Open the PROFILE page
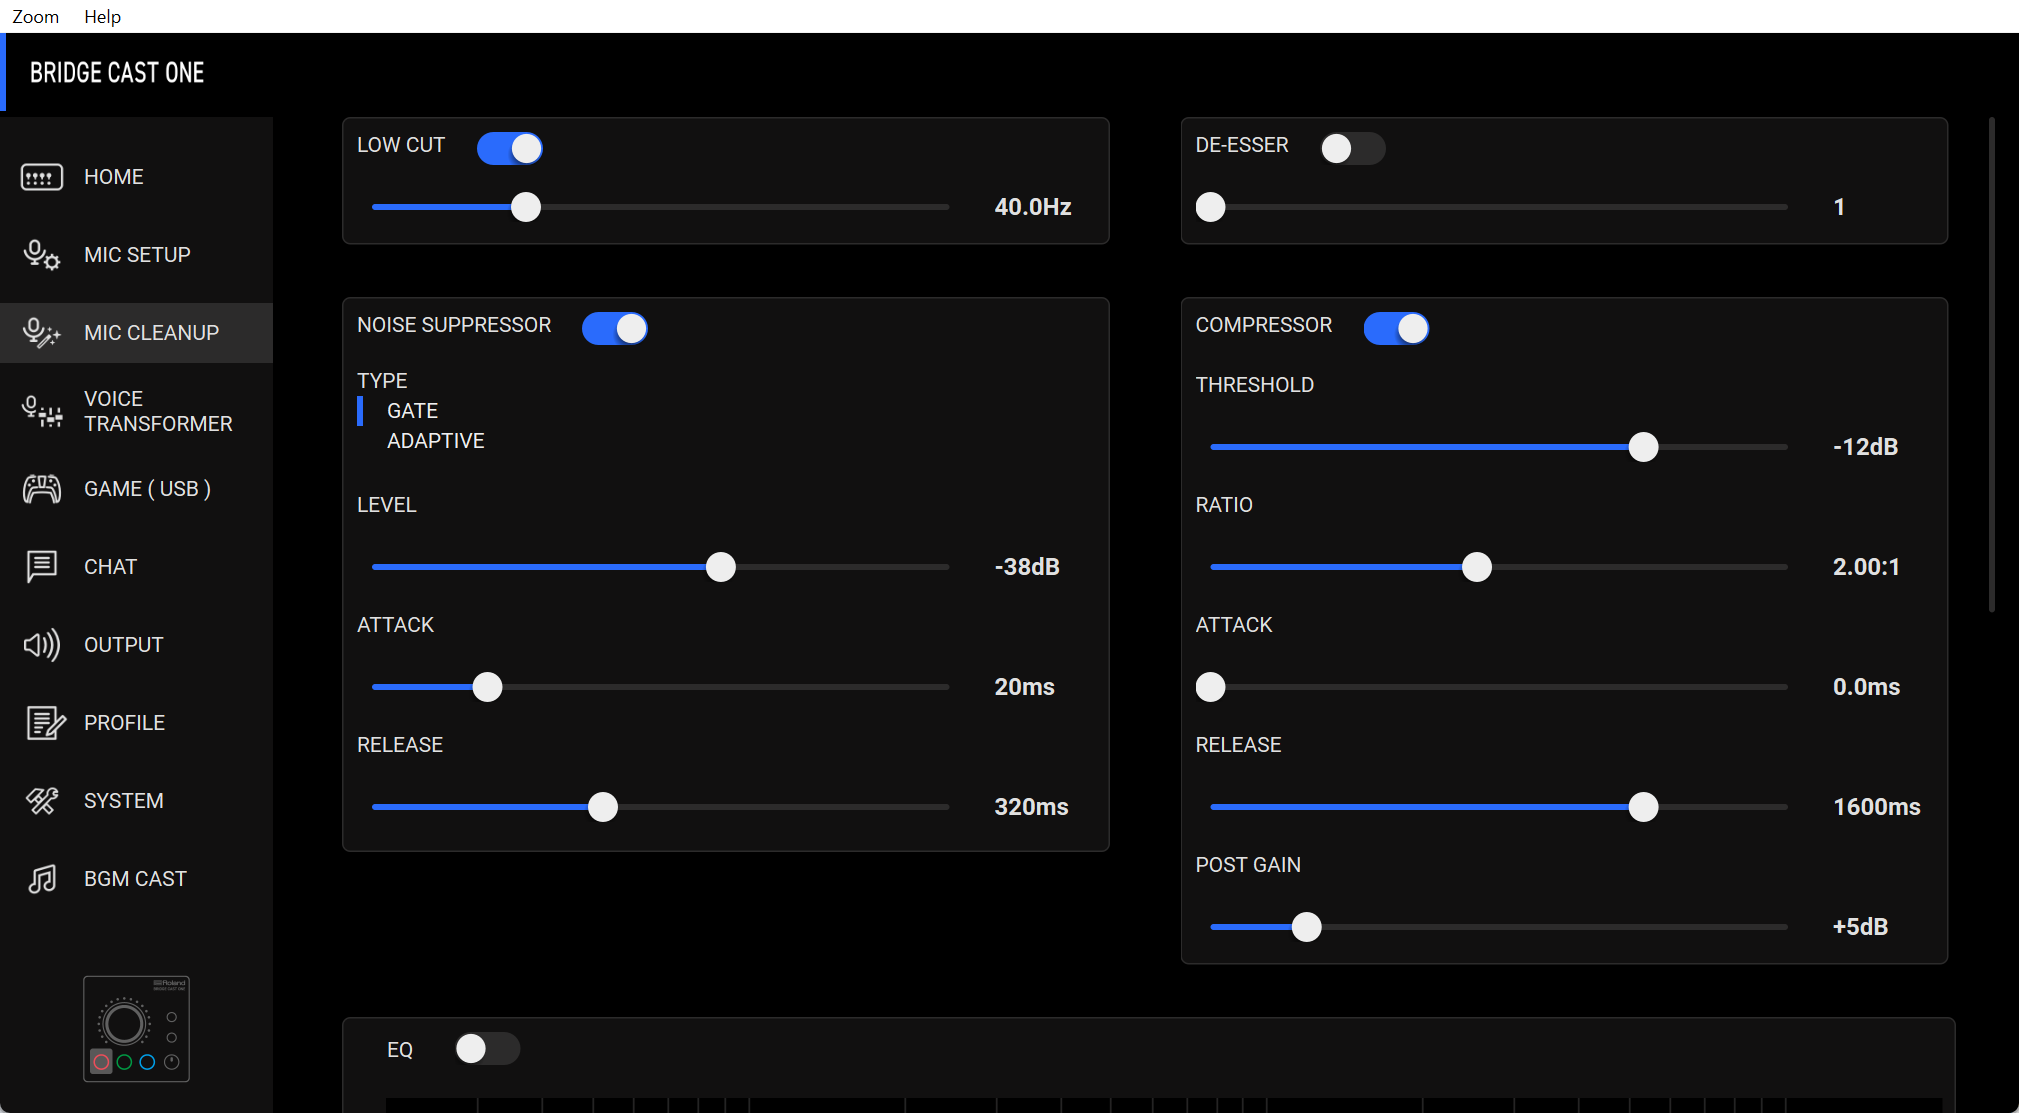Screen dimensions: 2019x1113 [x=136, y=723]
